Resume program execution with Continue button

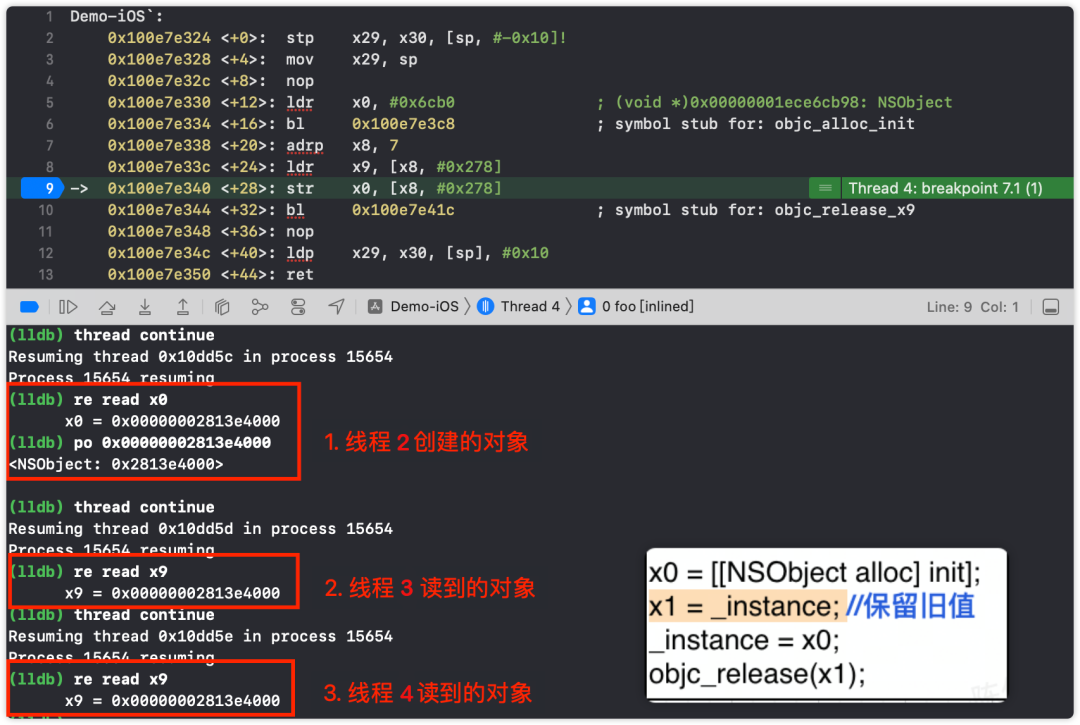coord(68,307)
